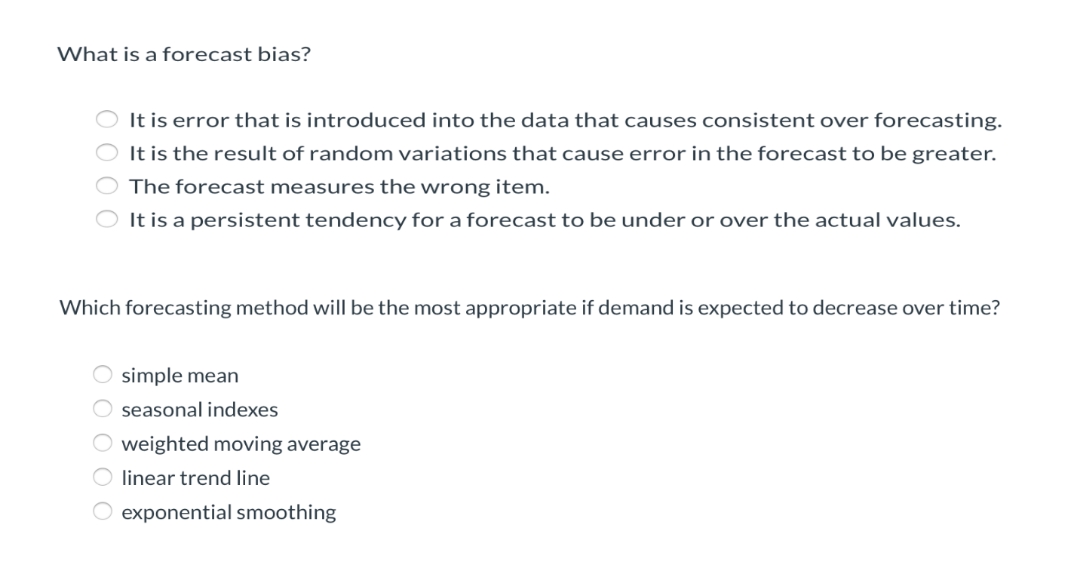Choose the 'seasonal indexes' answer
This screenshot has height=576, width=1080.
pyautogui.click(x=102, y=408)
